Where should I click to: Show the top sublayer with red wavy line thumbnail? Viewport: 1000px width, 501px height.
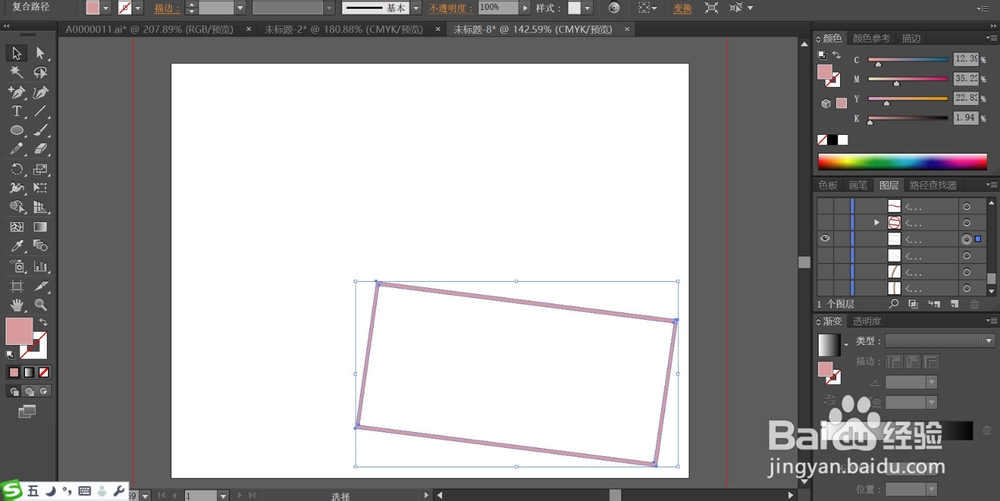pyautogui.click(x=825, y=206)
